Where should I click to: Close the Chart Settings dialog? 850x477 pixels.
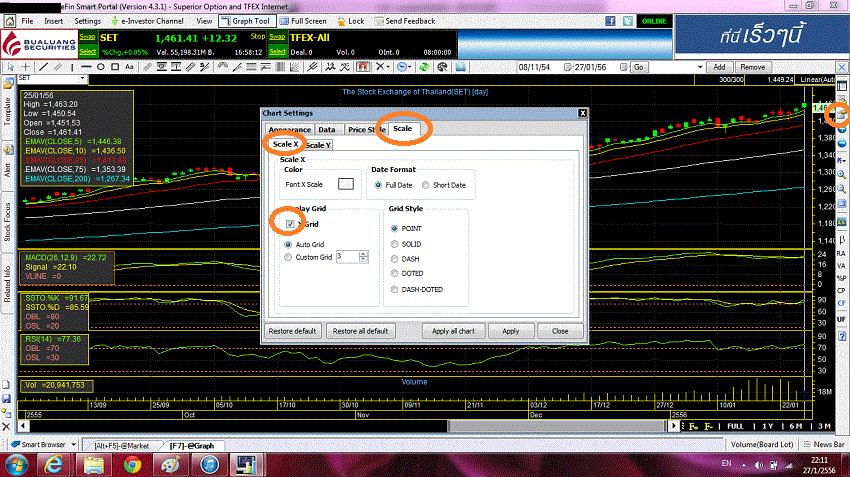(560, 331)
